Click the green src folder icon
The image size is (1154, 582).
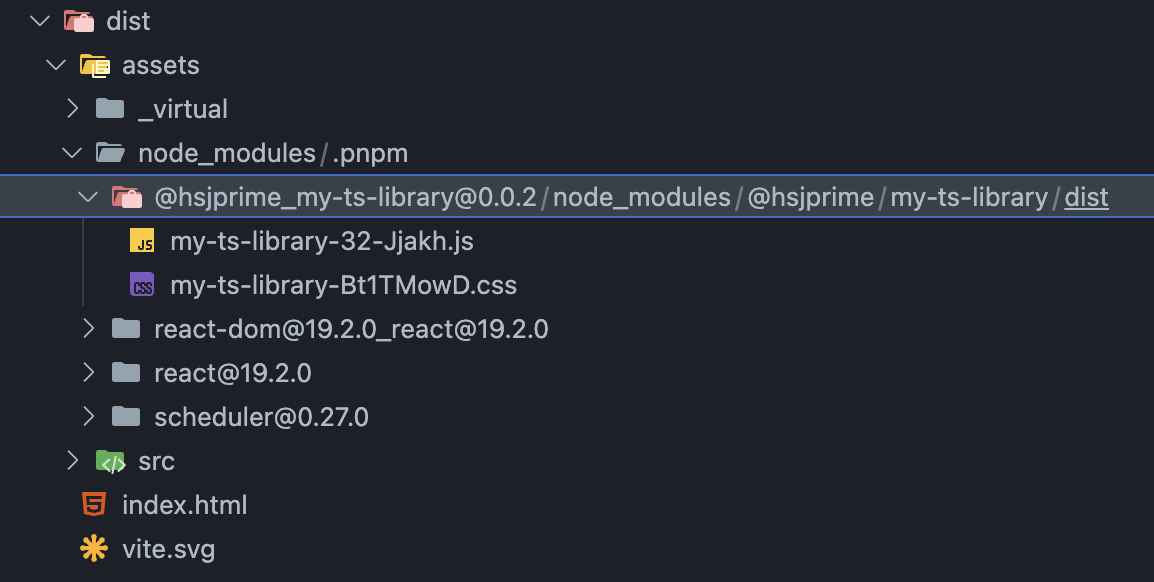(110, 461)
